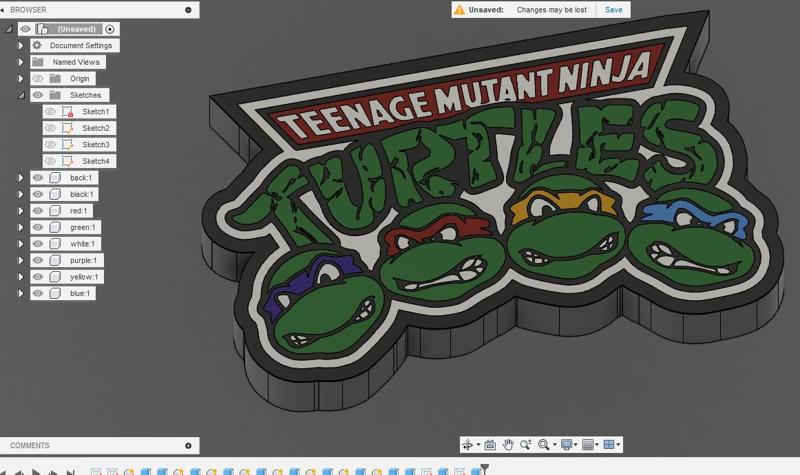Image resolution: width=800 pixels, height=475 pixels.
Task: Click the Document Settings gear icon
Action: pos(37,45)
